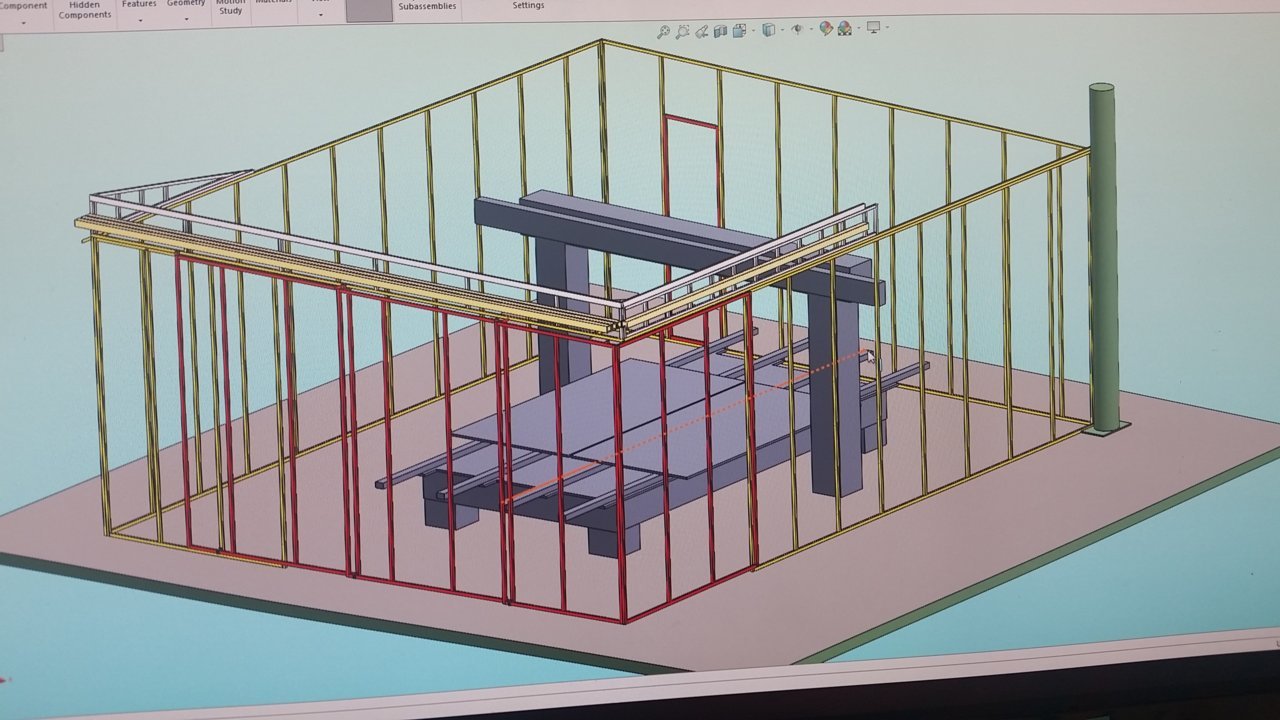Select the red door frame on back wall
1280x720 pixels.
point(692,122)
